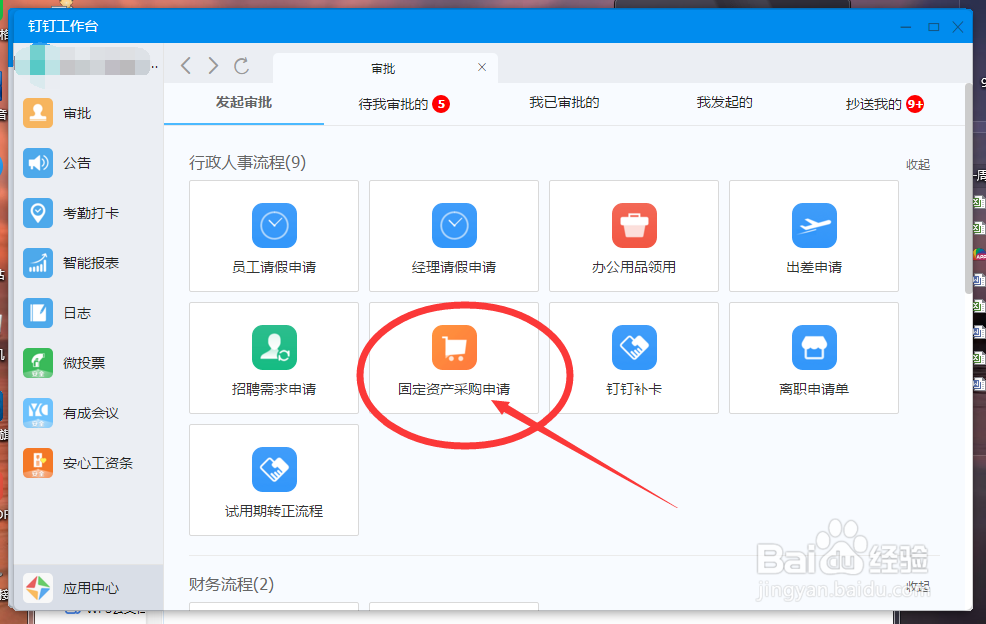Image resolution: width=986 pixels, height=624 pixels.
Task: Click the page refresh arrow
Action: (x=242, y=66)
